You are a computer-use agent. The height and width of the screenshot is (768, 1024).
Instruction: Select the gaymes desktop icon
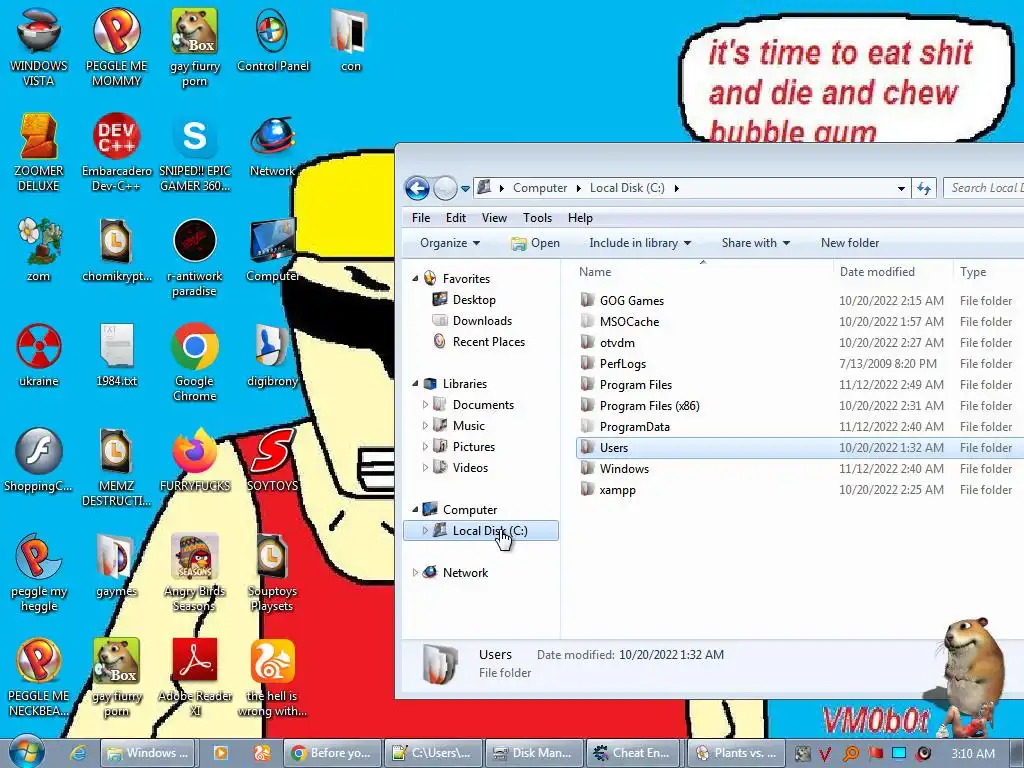pos(116,566)
